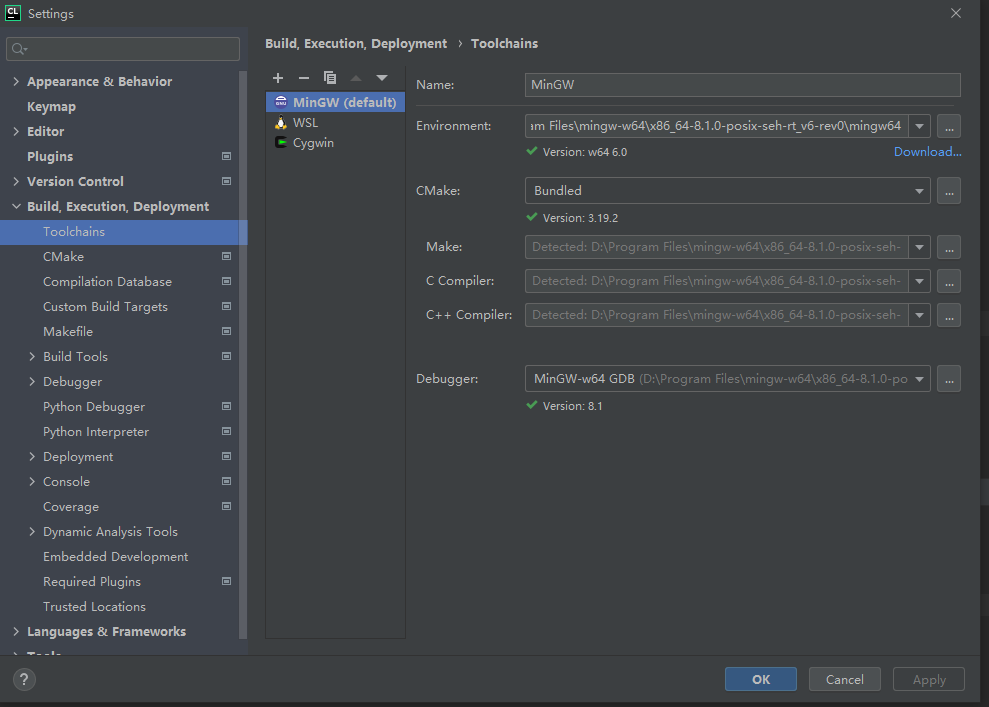The image size is (989, 707).
Task: Click the Copy toolchain icon
Action: (330, 78)
